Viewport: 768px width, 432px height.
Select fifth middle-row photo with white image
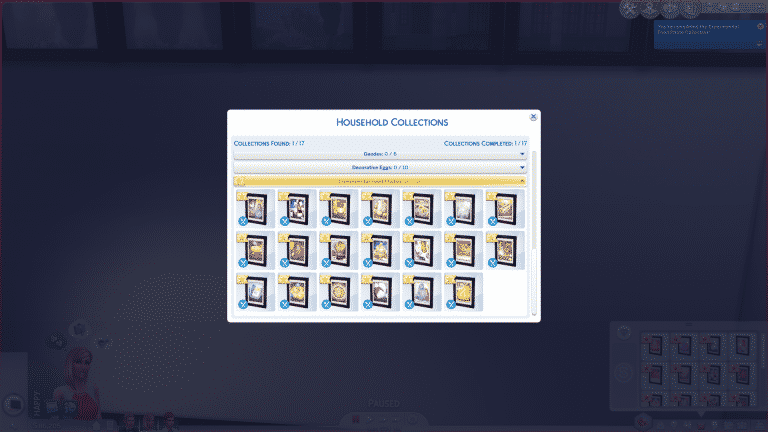pyautogui.click(x=422, y=250)
